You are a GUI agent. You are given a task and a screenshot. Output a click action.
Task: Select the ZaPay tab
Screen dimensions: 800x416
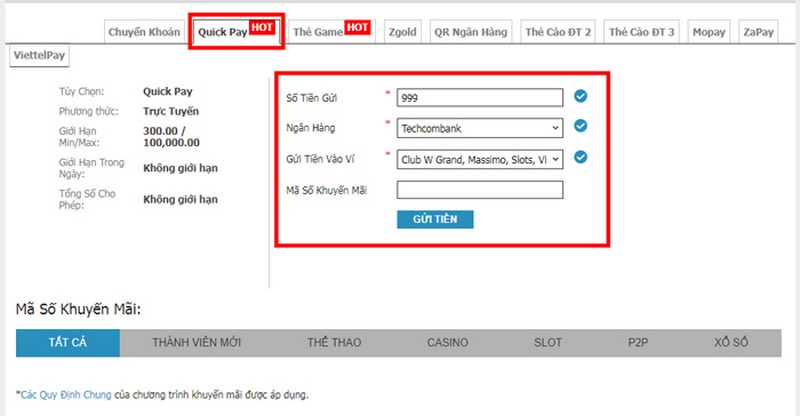pyautogui.click(x=758, y=32)
